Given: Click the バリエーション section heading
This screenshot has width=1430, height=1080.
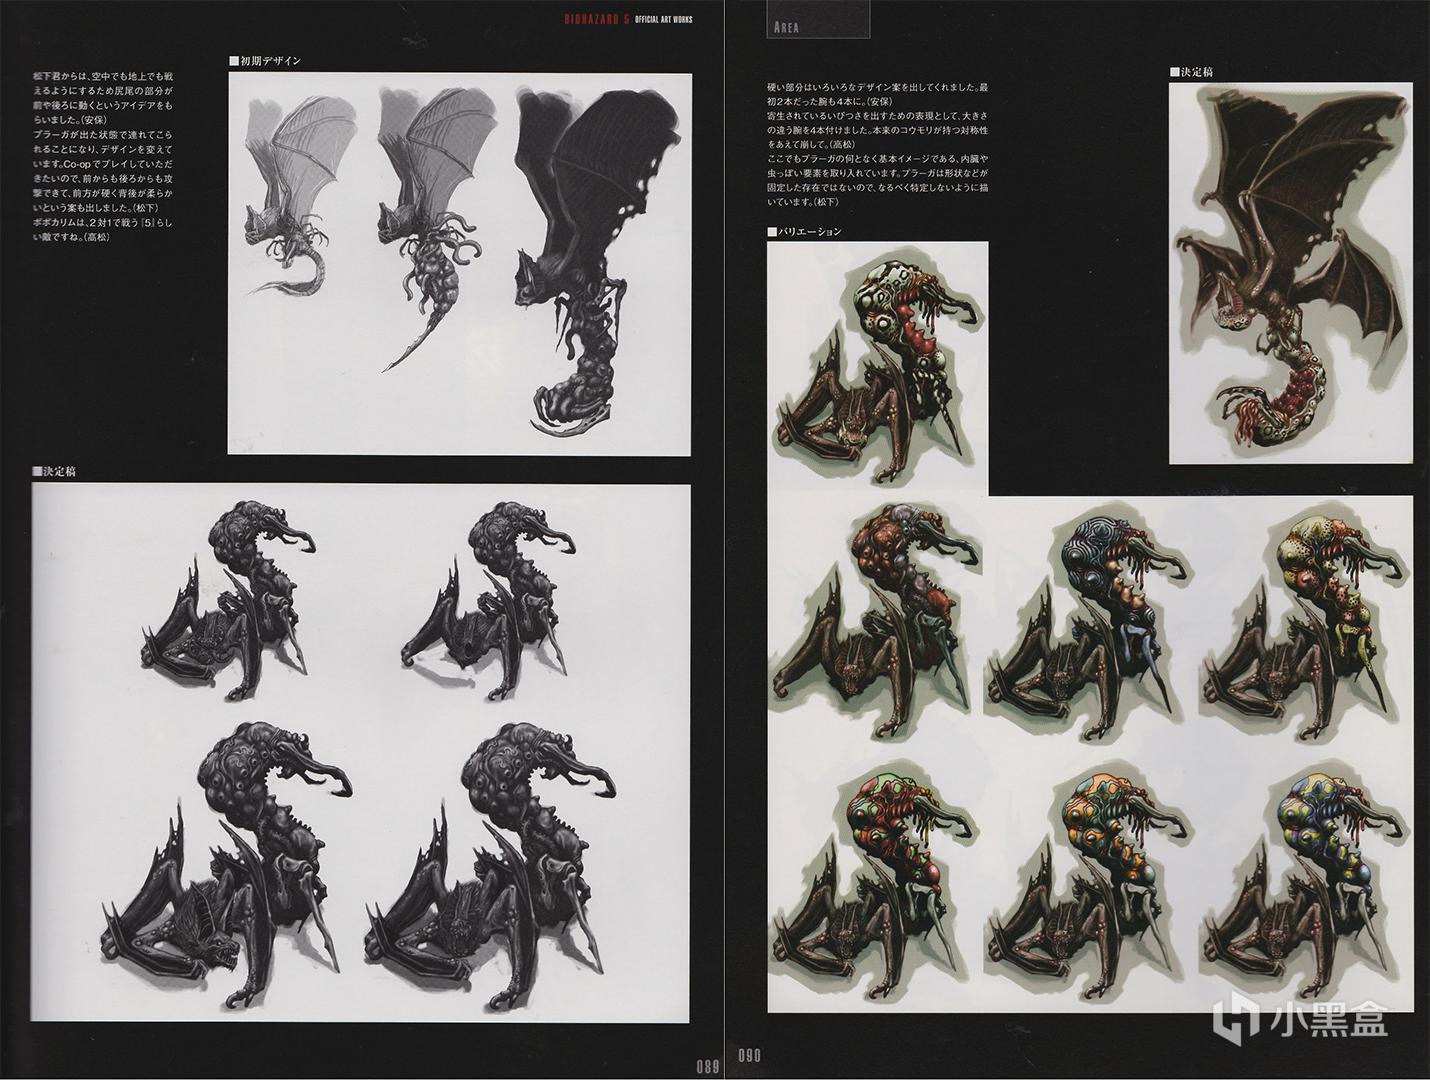Looking at the screenshot, I should [x=804, y=232].
